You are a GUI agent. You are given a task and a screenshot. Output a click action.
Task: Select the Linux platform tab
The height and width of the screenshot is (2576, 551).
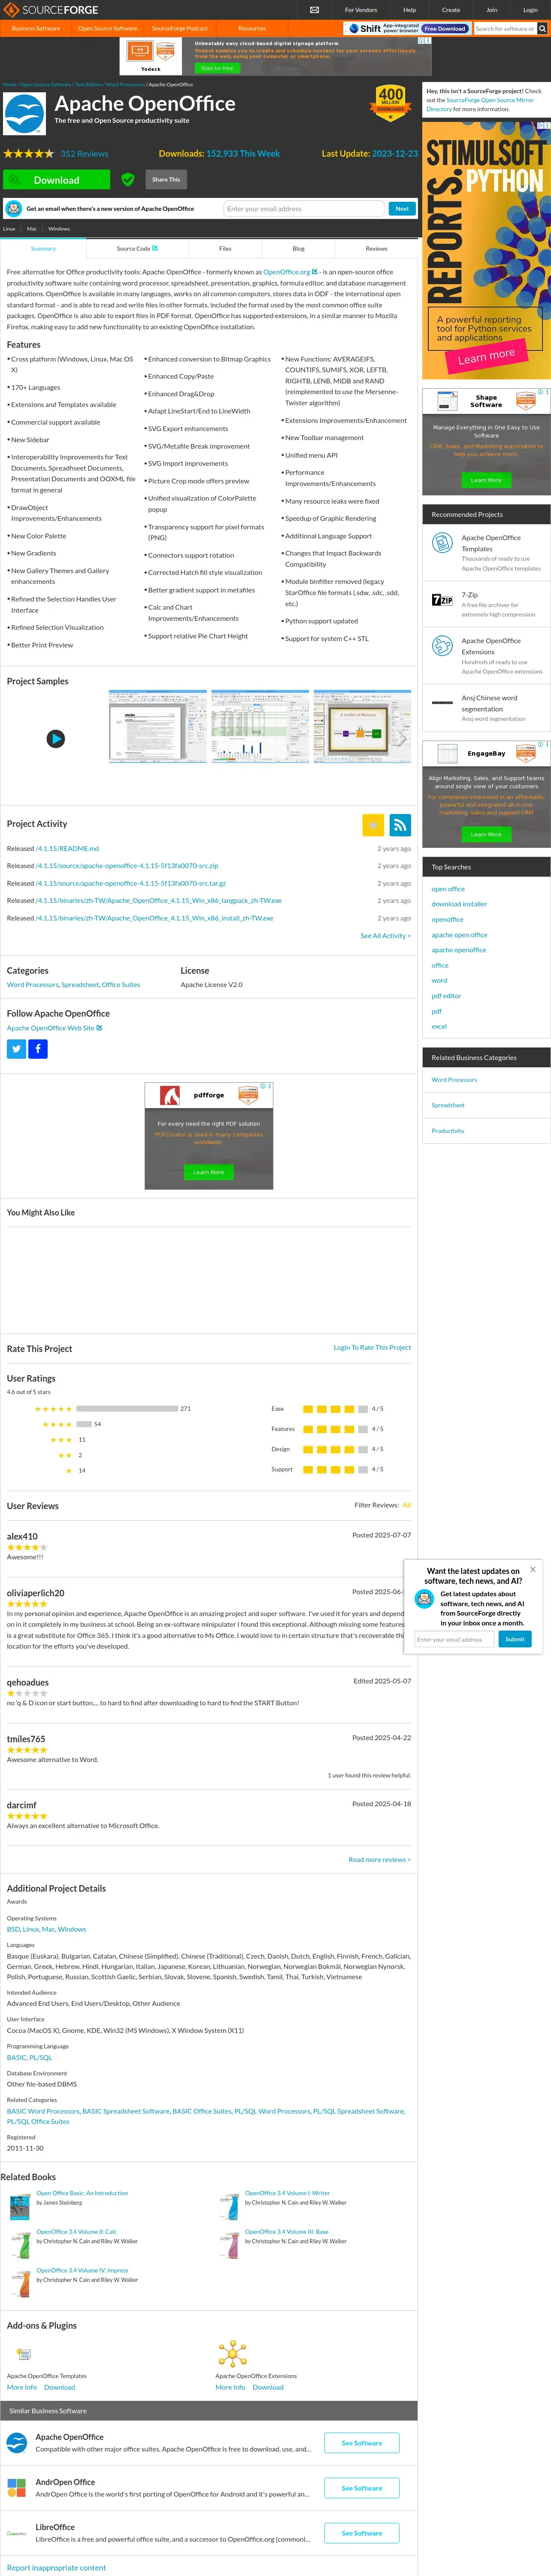pyautogui.click(x=9, y=229)
